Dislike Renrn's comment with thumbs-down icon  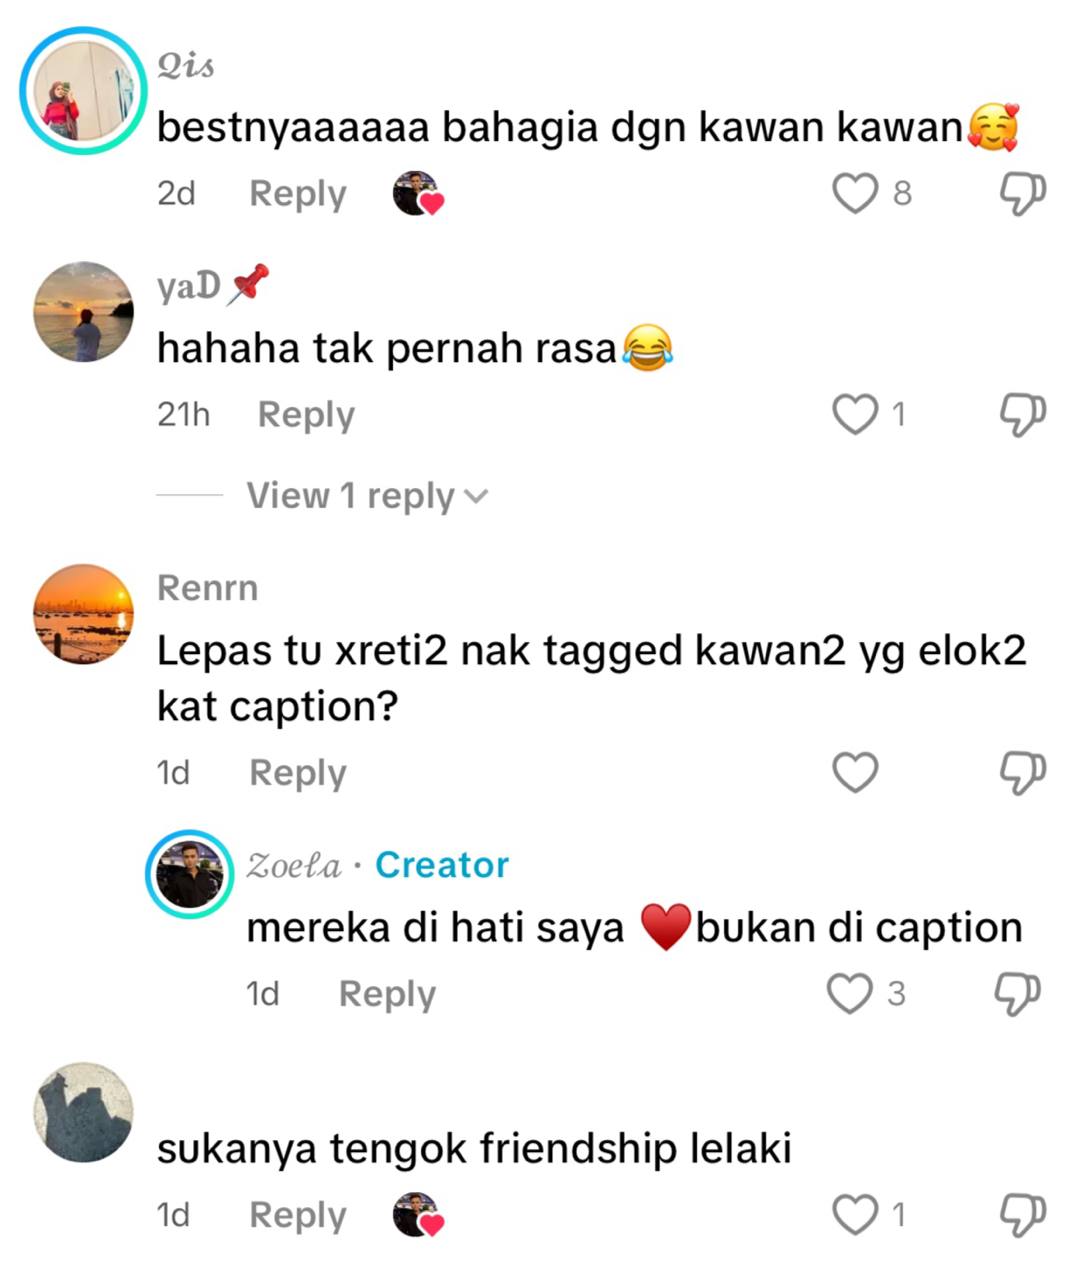click(1022, 772)
